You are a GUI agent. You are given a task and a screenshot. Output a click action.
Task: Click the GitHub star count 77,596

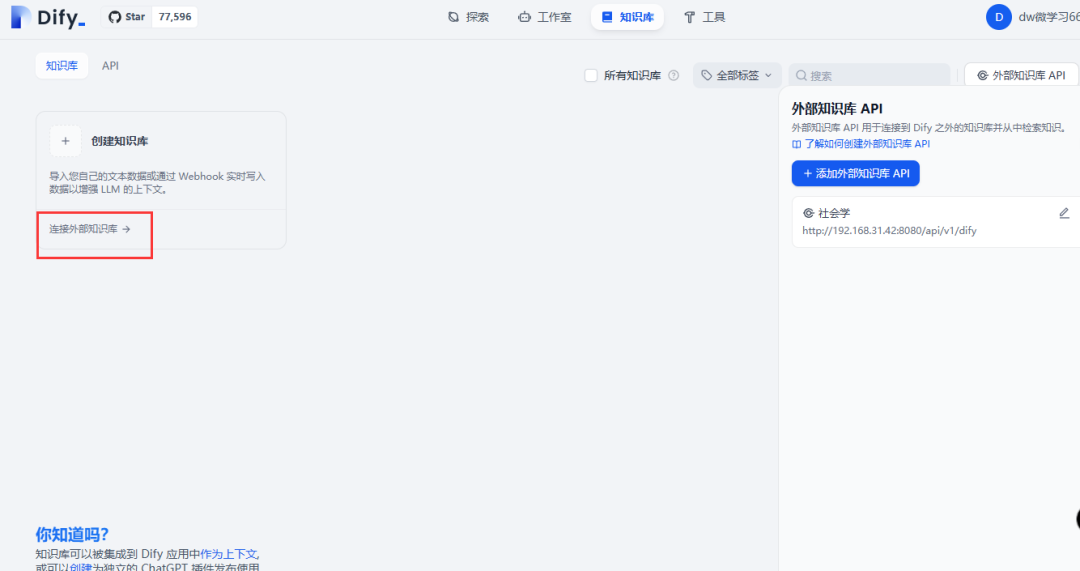(x=175, y=17)
